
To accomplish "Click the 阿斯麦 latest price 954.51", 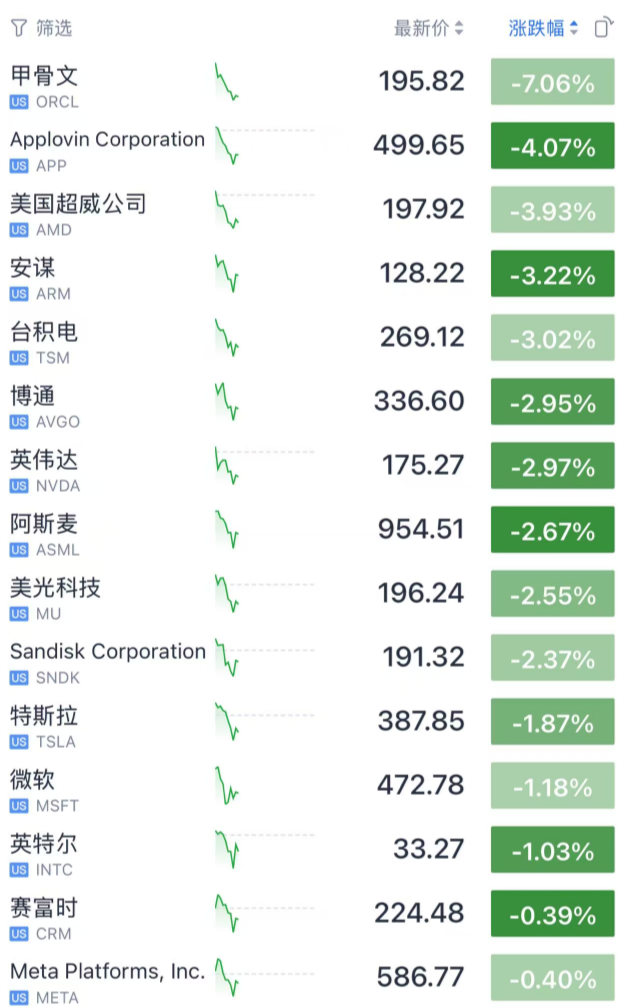I will [421, 531].
